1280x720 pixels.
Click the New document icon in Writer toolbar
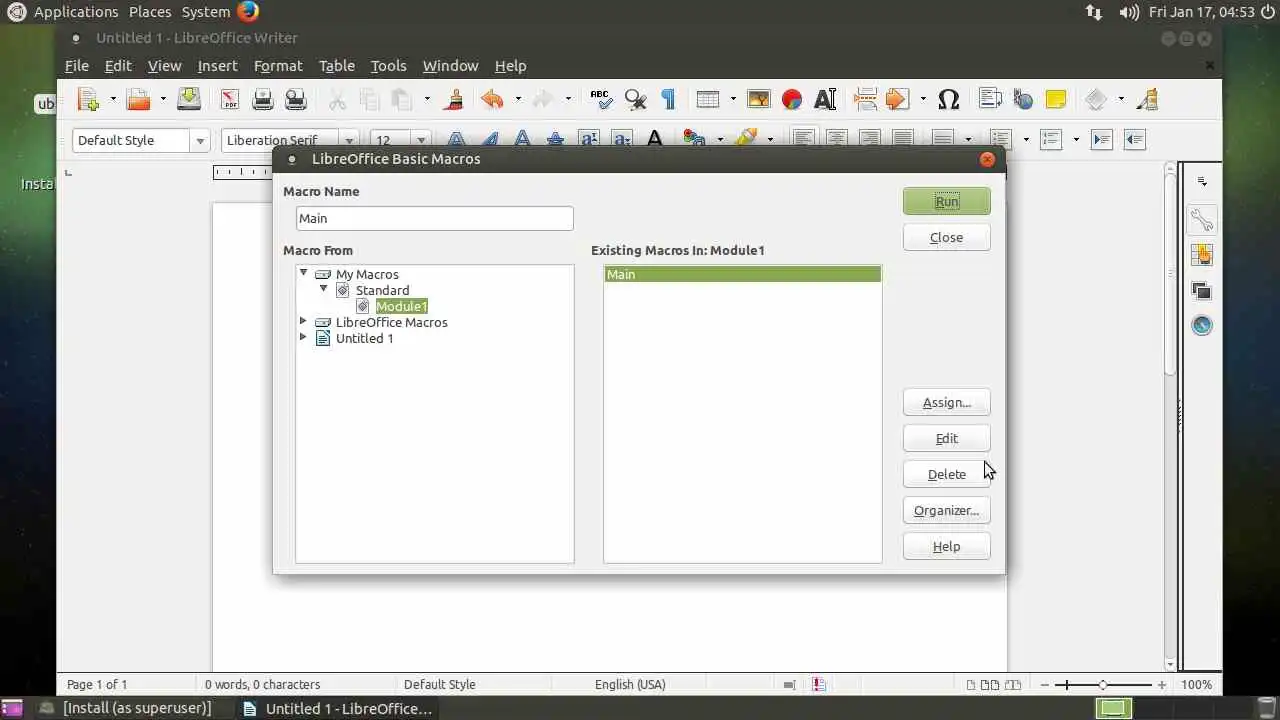89,99
